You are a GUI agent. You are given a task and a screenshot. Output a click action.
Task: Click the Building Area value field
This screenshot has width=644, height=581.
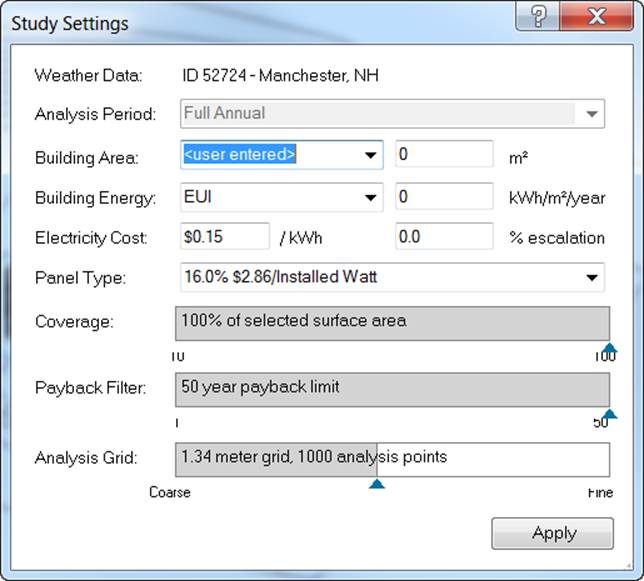tap(444, 154)
